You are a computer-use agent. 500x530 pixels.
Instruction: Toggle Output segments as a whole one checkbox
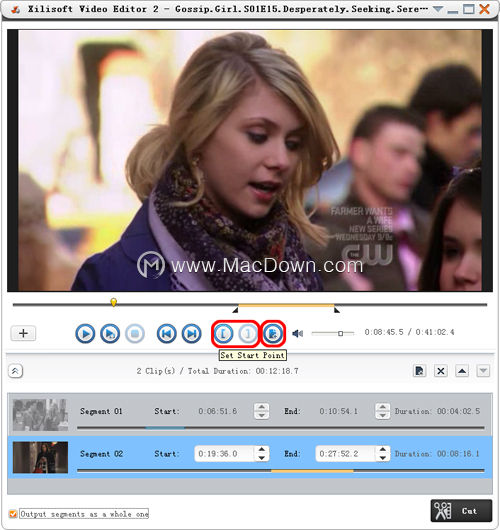(x=13, y=514)
